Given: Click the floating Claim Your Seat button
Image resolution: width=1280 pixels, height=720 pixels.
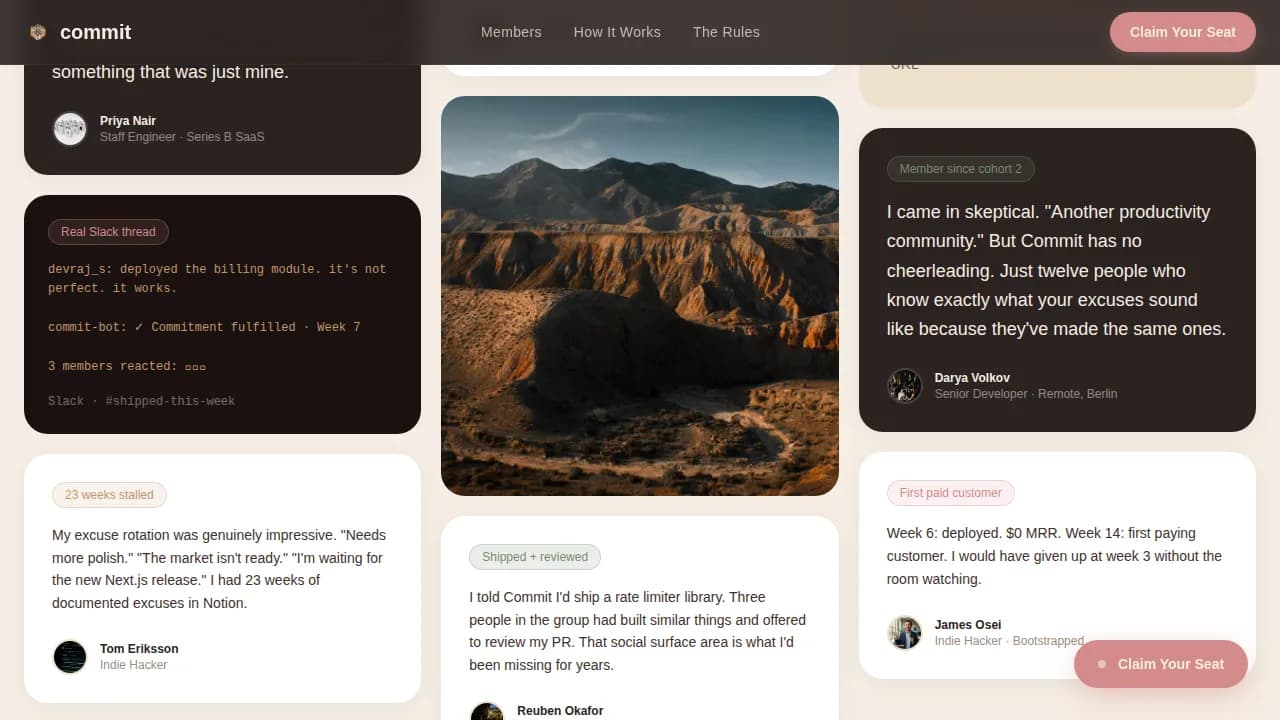Looking at the screenshot, I should pos(1161,663).
